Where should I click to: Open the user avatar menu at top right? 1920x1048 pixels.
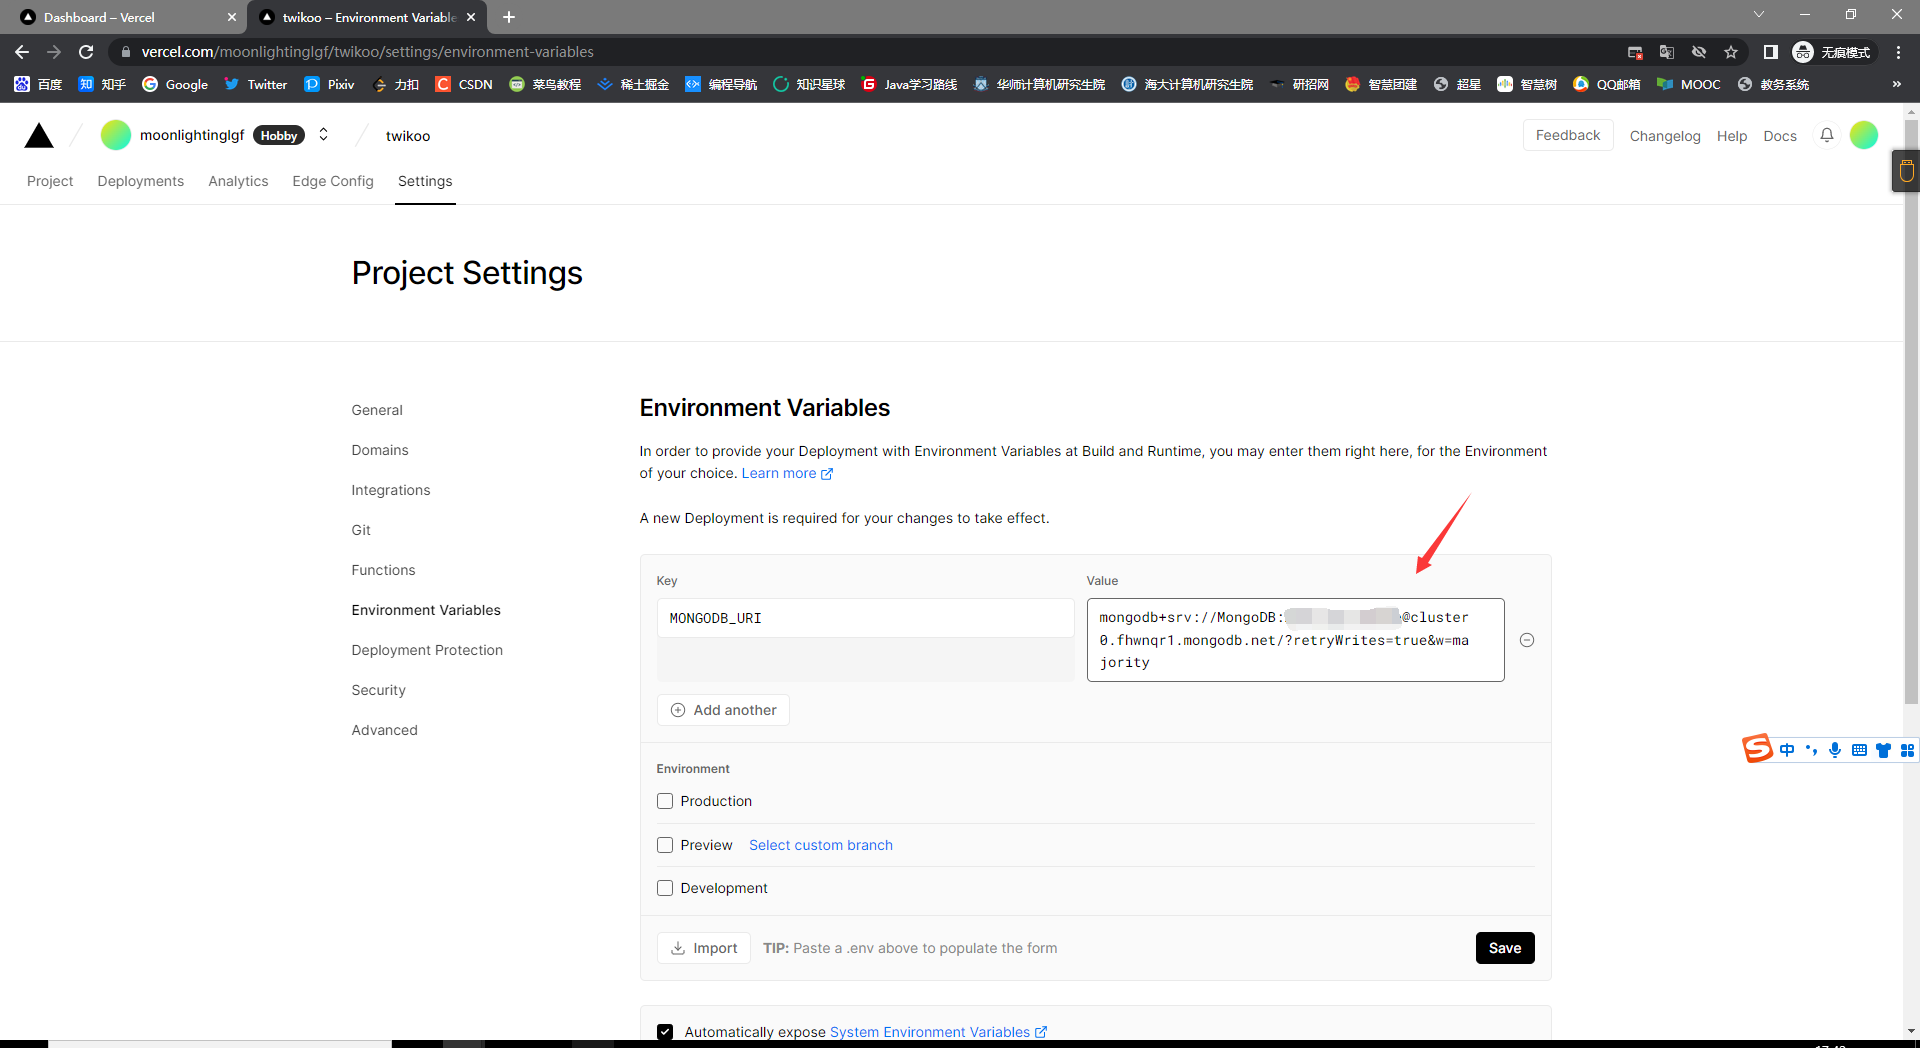coord(1863,135)
